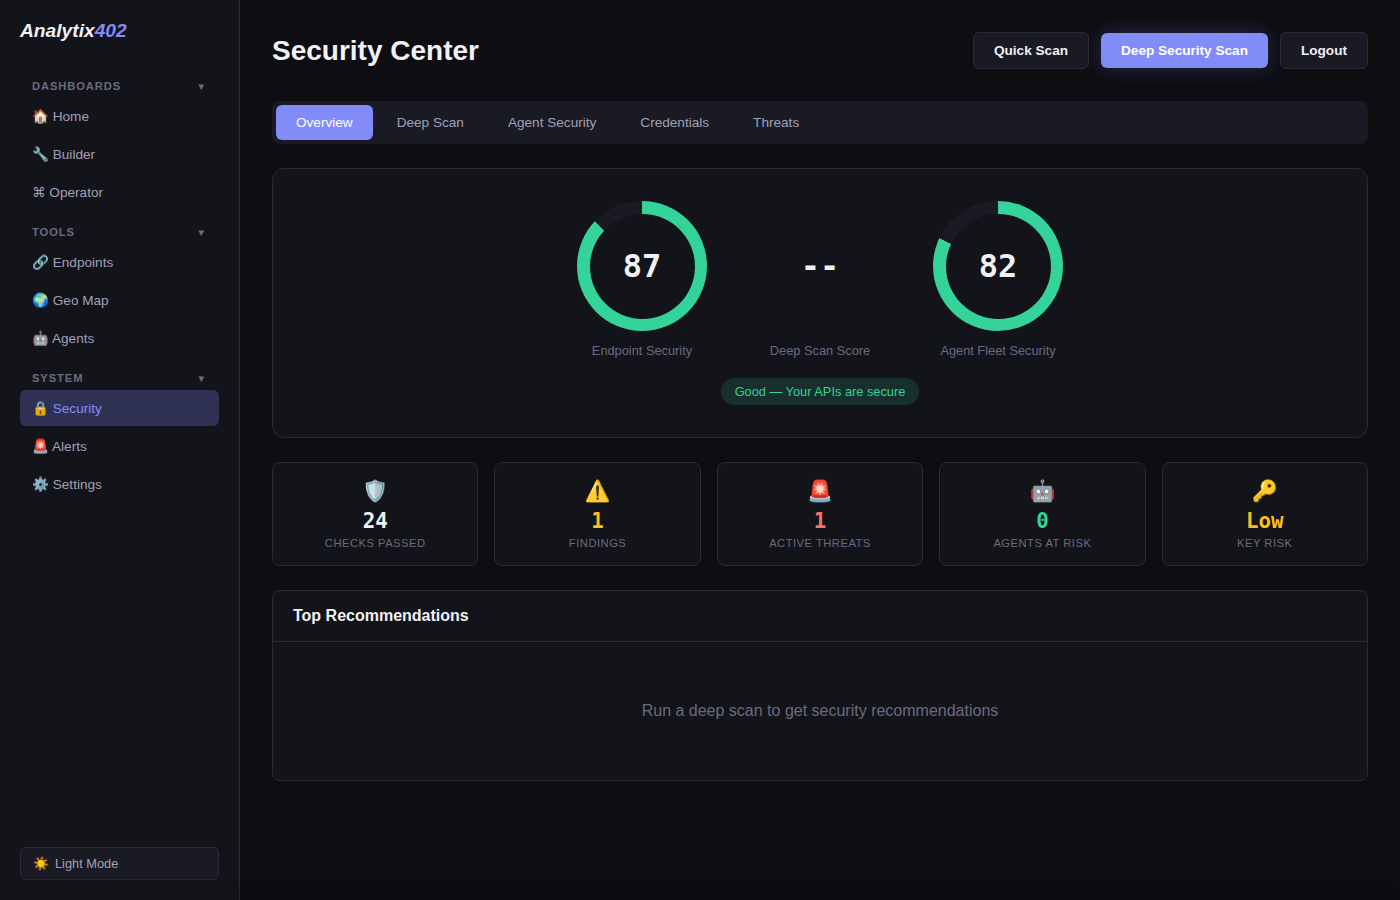The width and height of the screenshot is (1400, 900).
Task: Click the Security padlock icon
Action: tap(40, 408)
